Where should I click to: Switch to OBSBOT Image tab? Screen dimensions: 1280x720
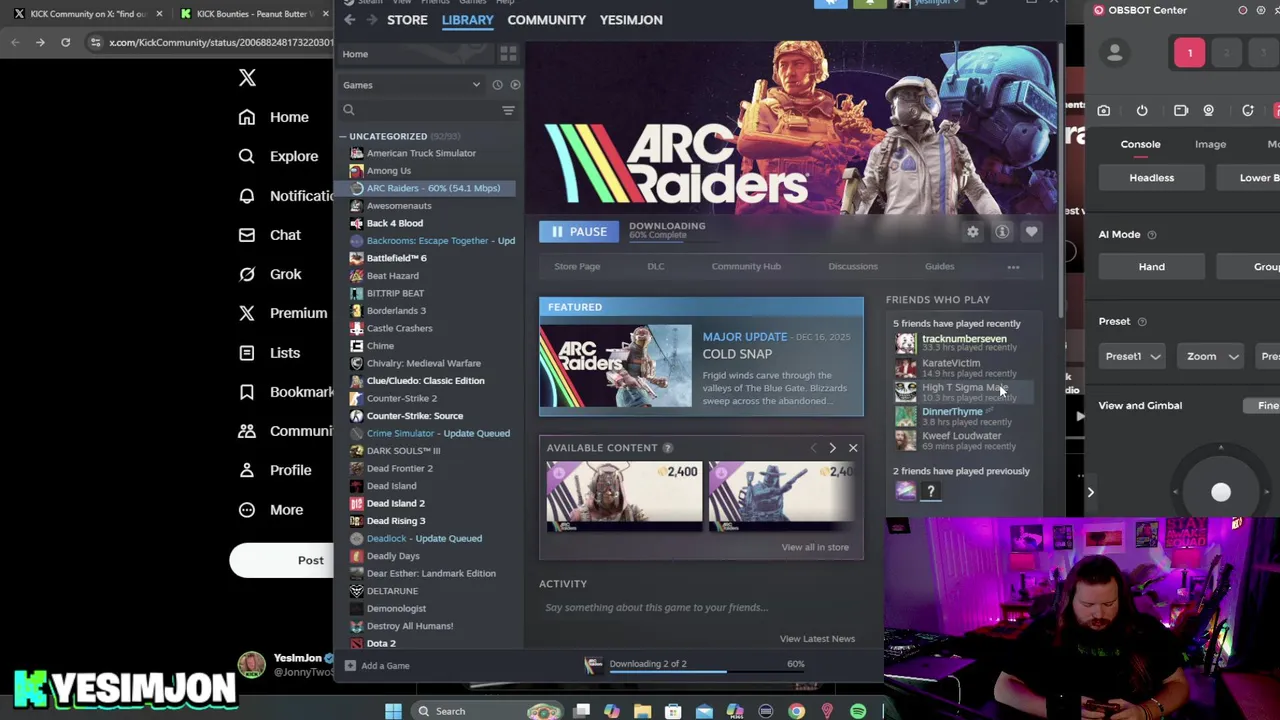pyautogui.click(x=1210, y=144)
